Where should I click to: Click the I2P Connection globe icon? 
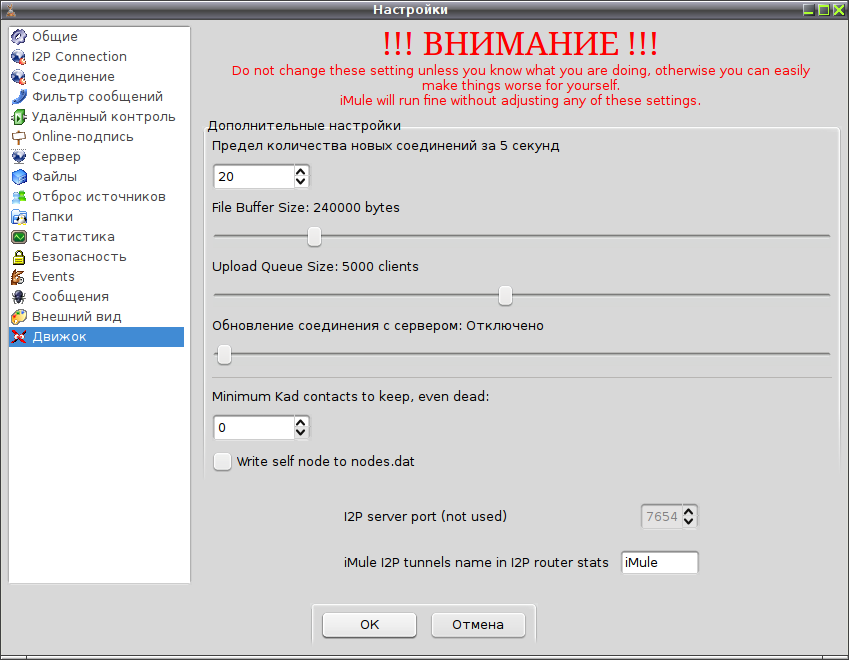click(x=18, y=56)
